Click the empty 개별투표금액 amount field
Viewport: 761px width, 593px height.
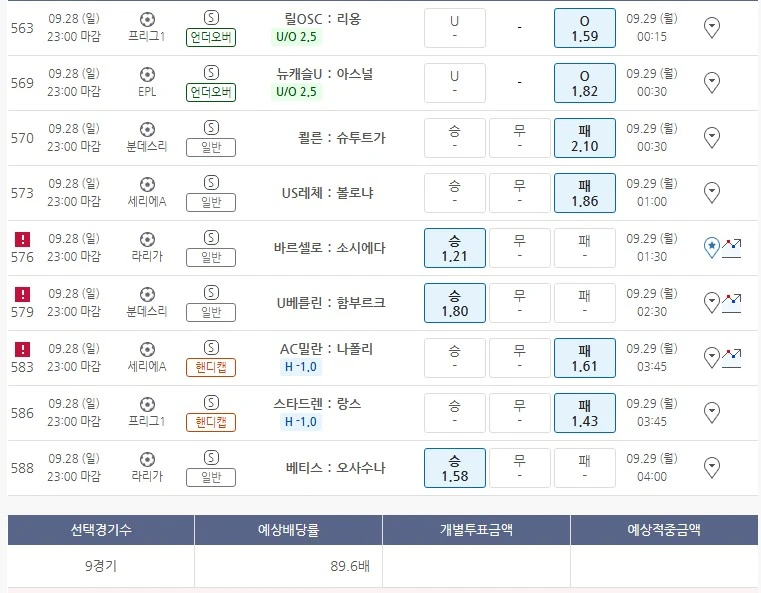(476, 566)
